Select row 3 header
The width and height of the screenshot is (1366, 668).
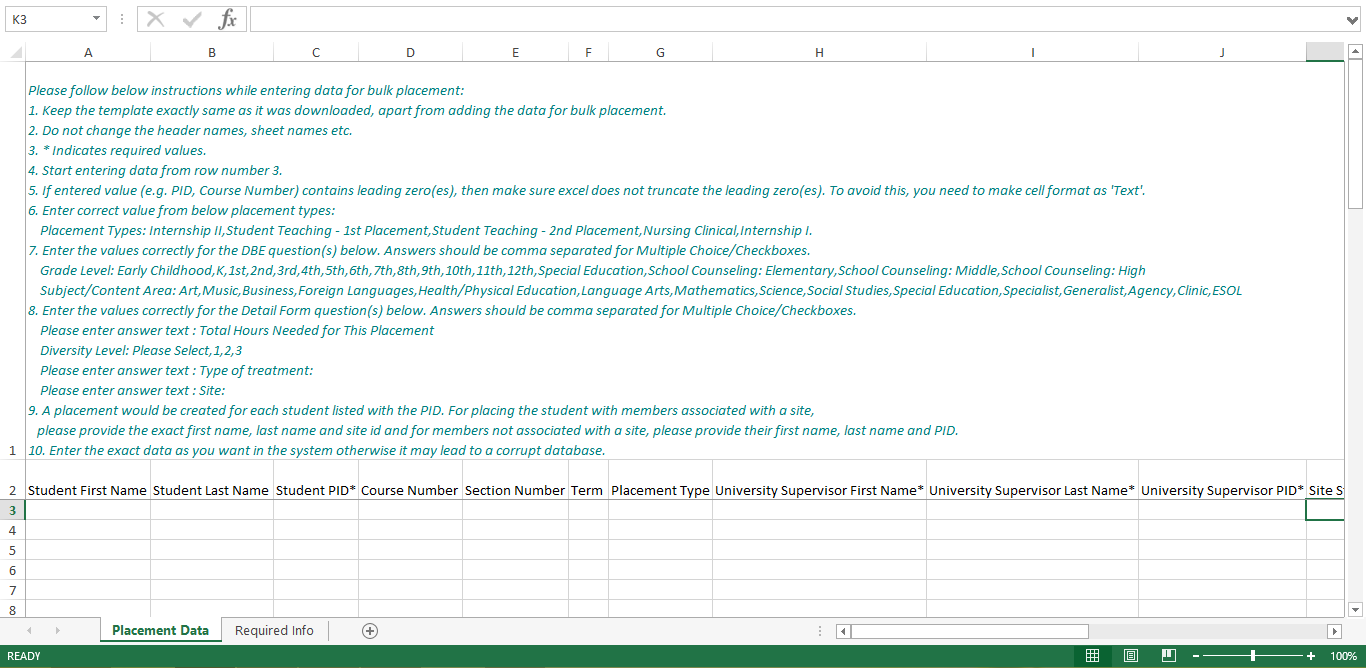point(13,510)
